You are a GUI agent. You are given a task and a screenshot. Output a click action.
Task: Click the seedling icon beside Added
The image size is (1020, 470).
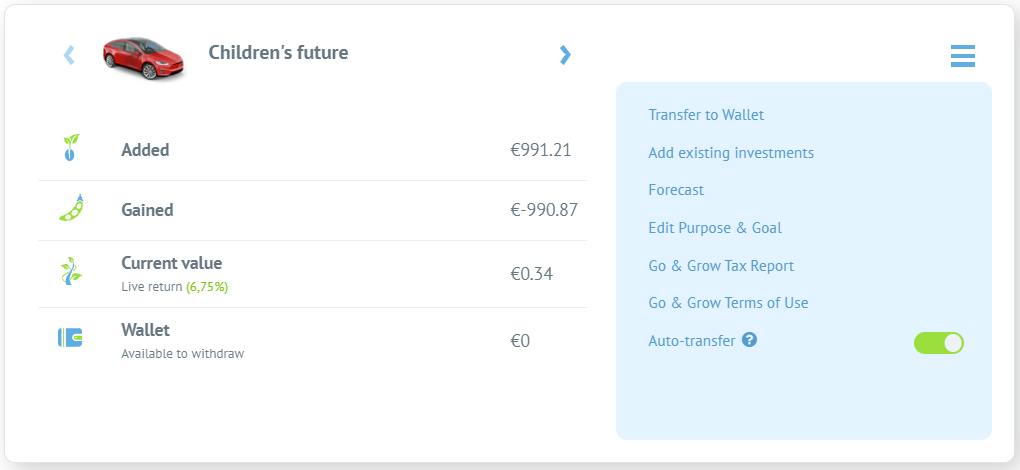(x=70, y=148)
